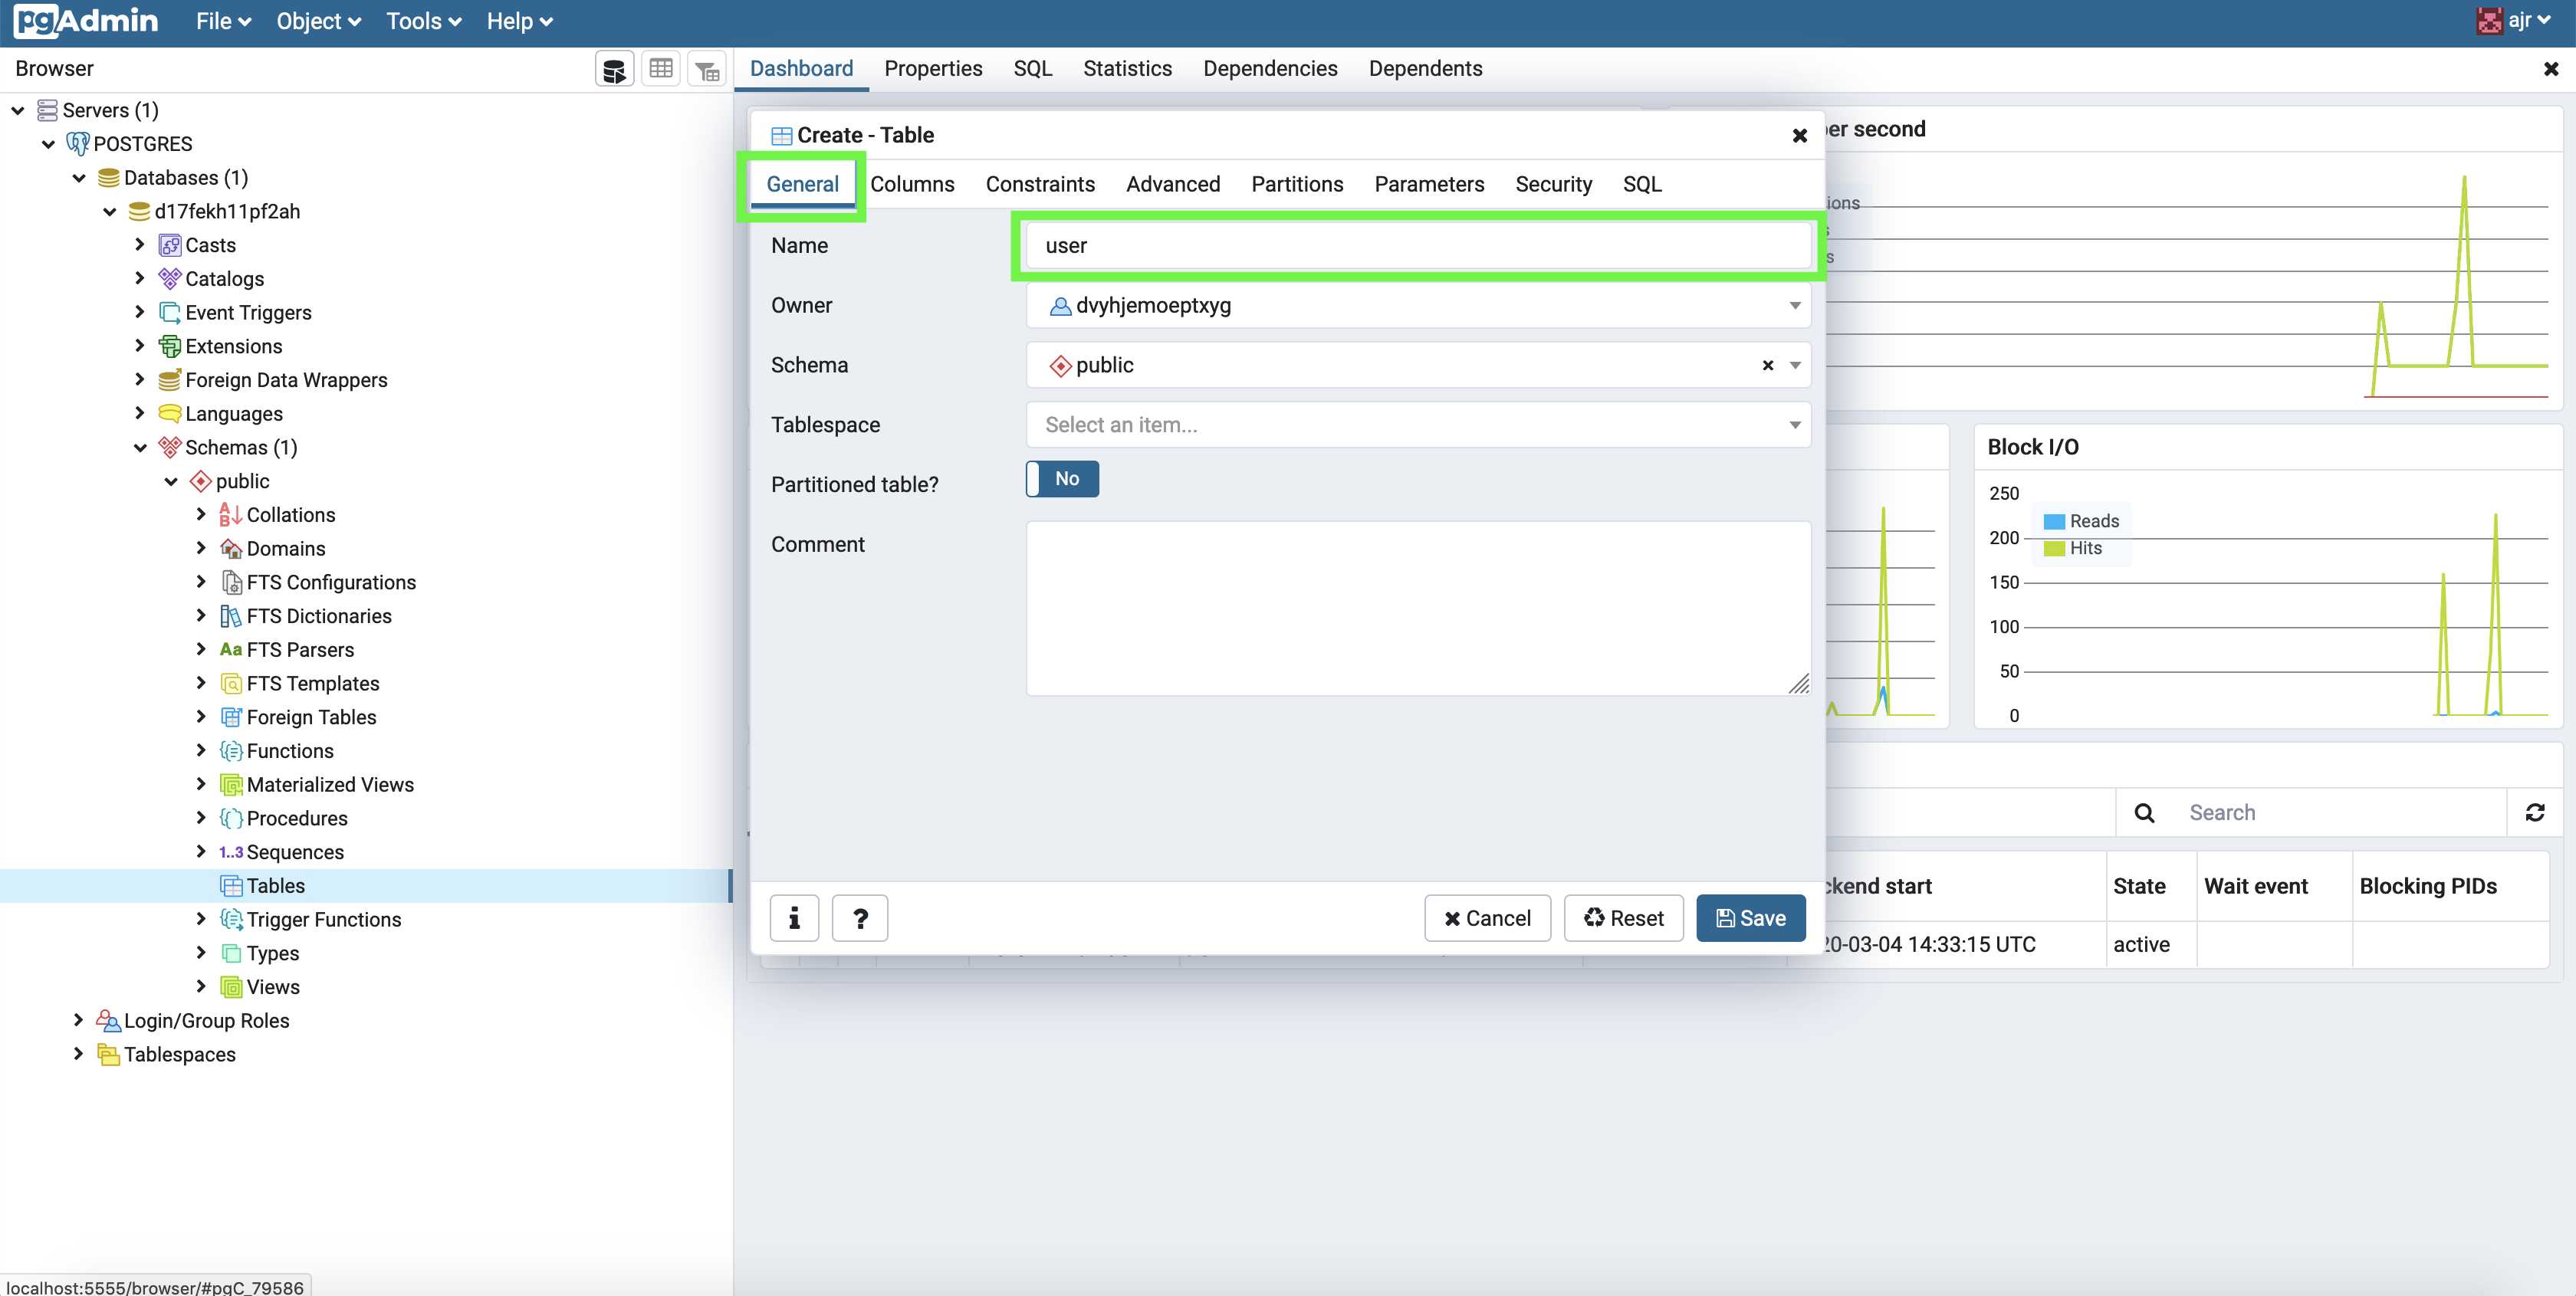Viewport: 2576px width, 1296px height.
Task: Click the View Data grid icon
Action: coord(661,69)
